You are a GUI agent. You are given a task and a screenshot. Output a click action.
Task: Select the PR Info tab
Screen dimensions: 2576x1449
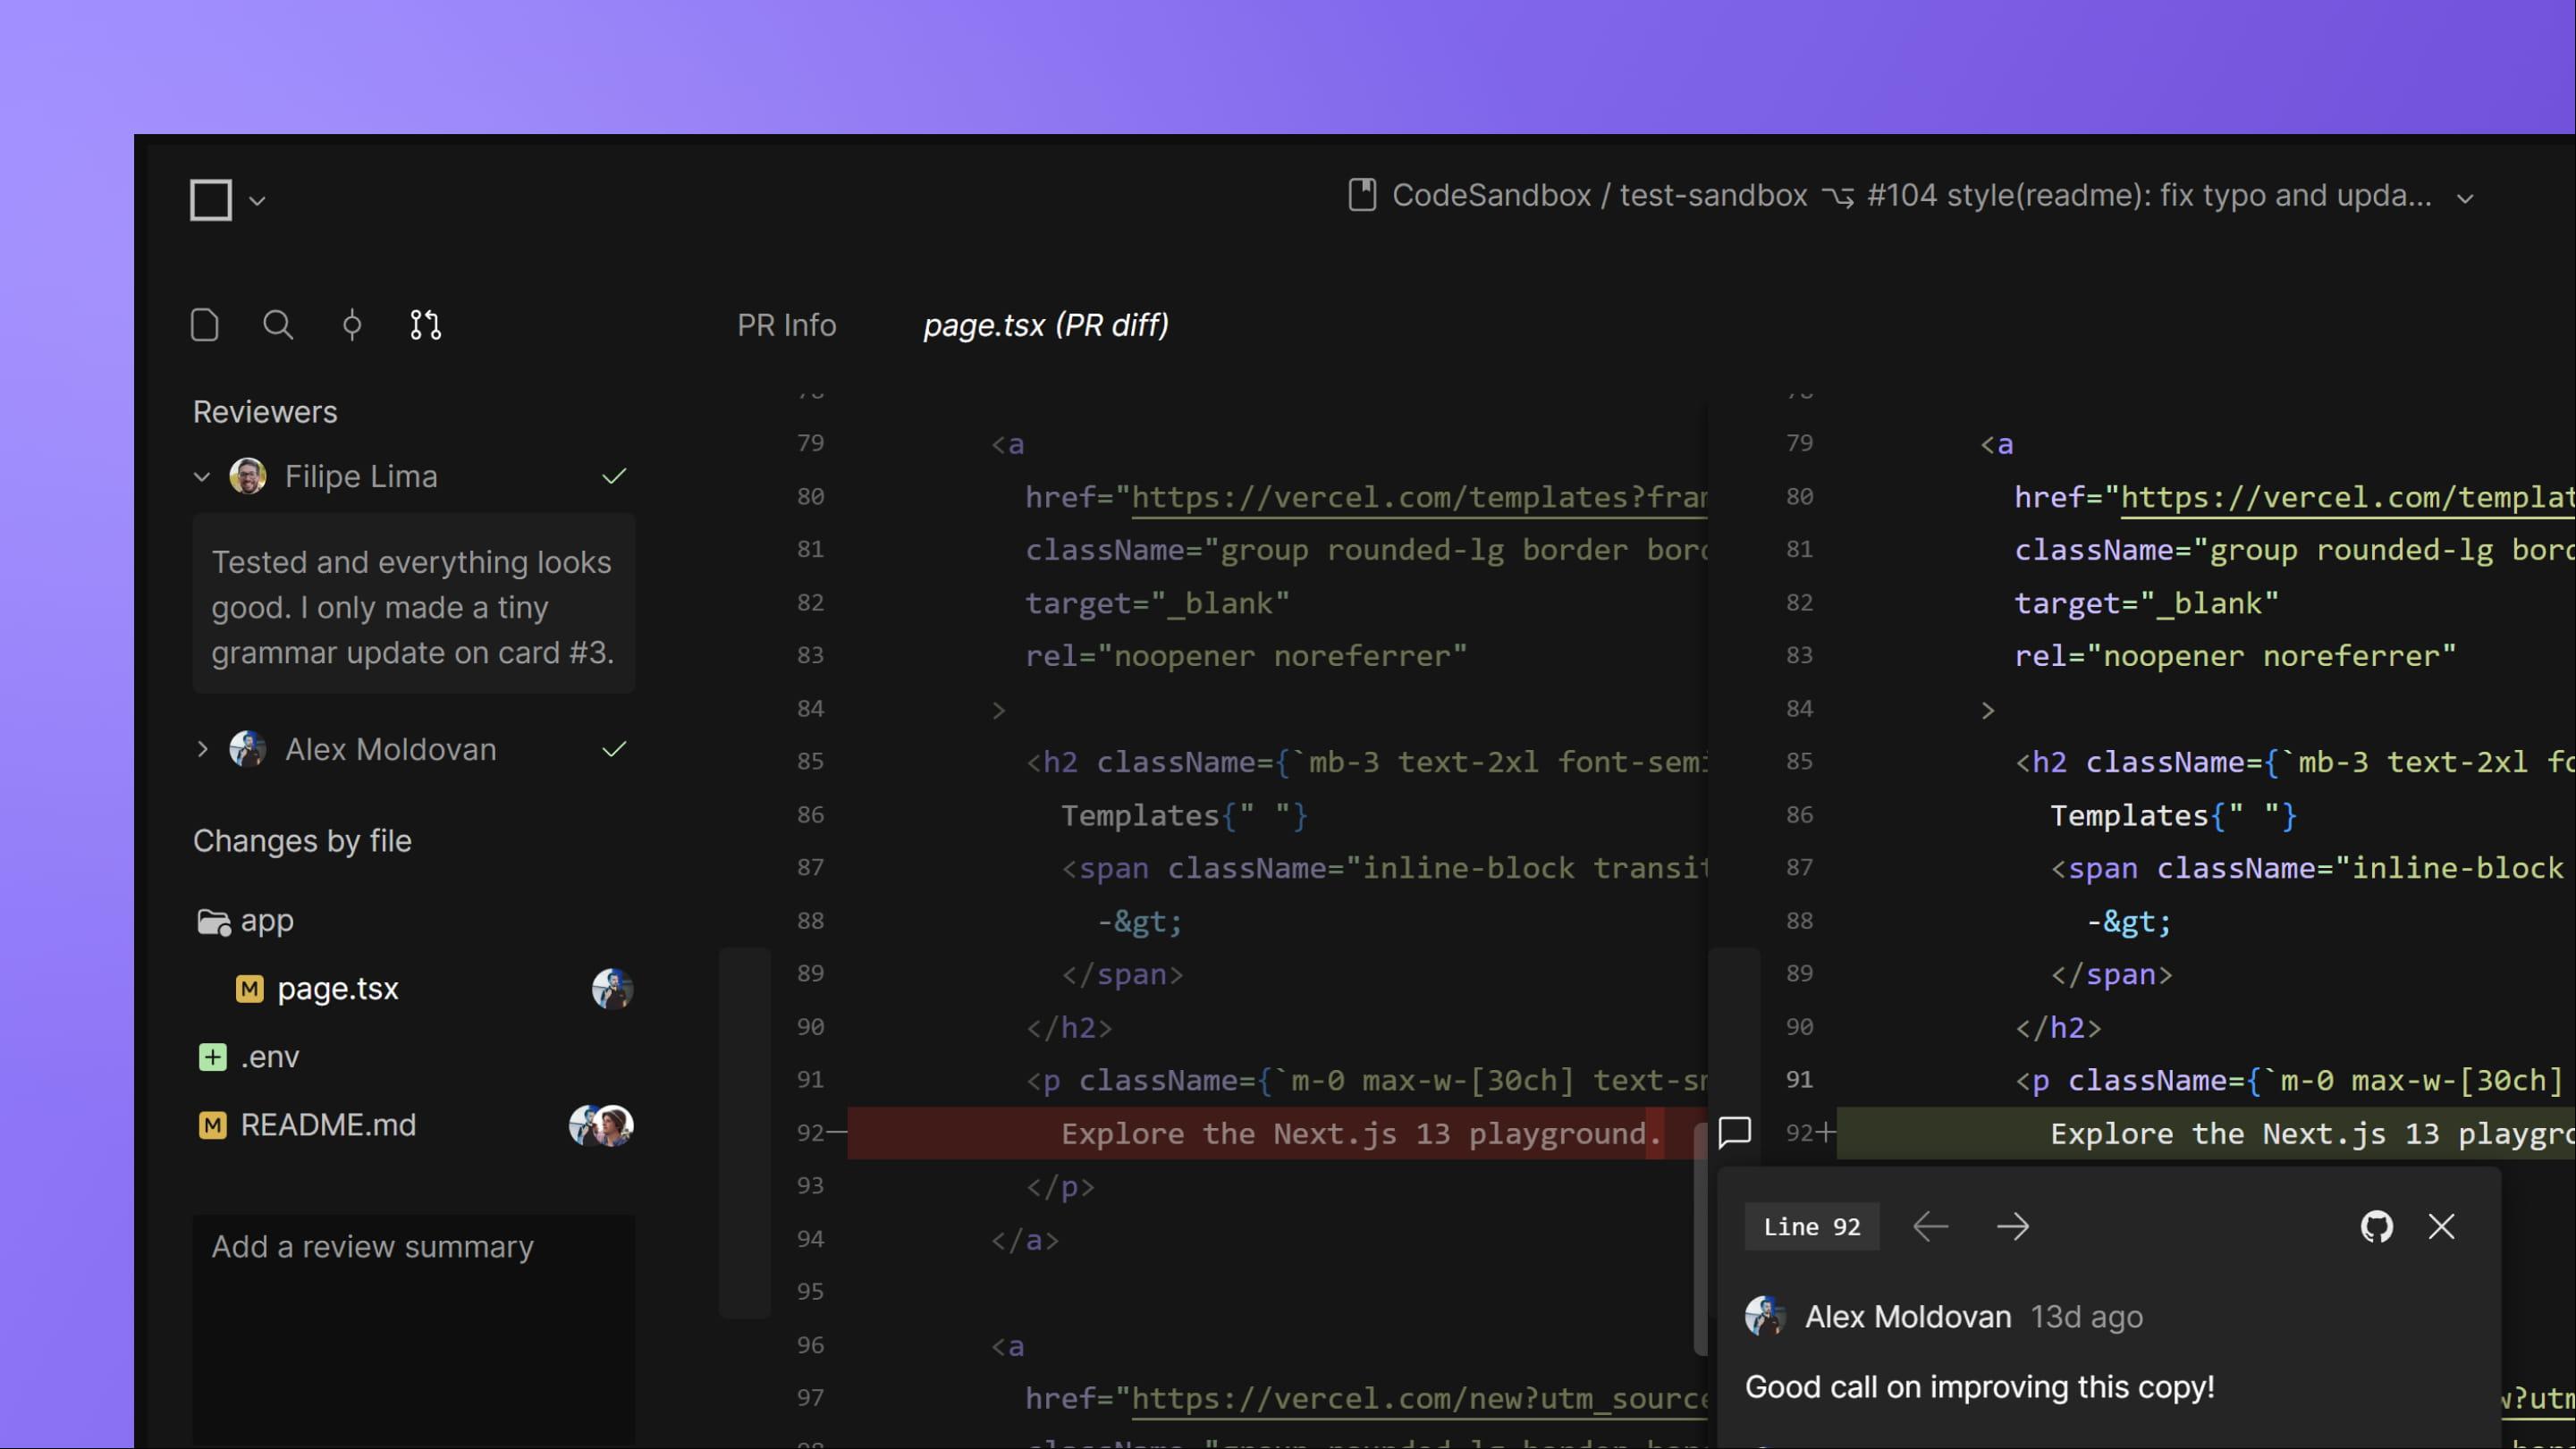pyautogui.click(x=788, y=325)
